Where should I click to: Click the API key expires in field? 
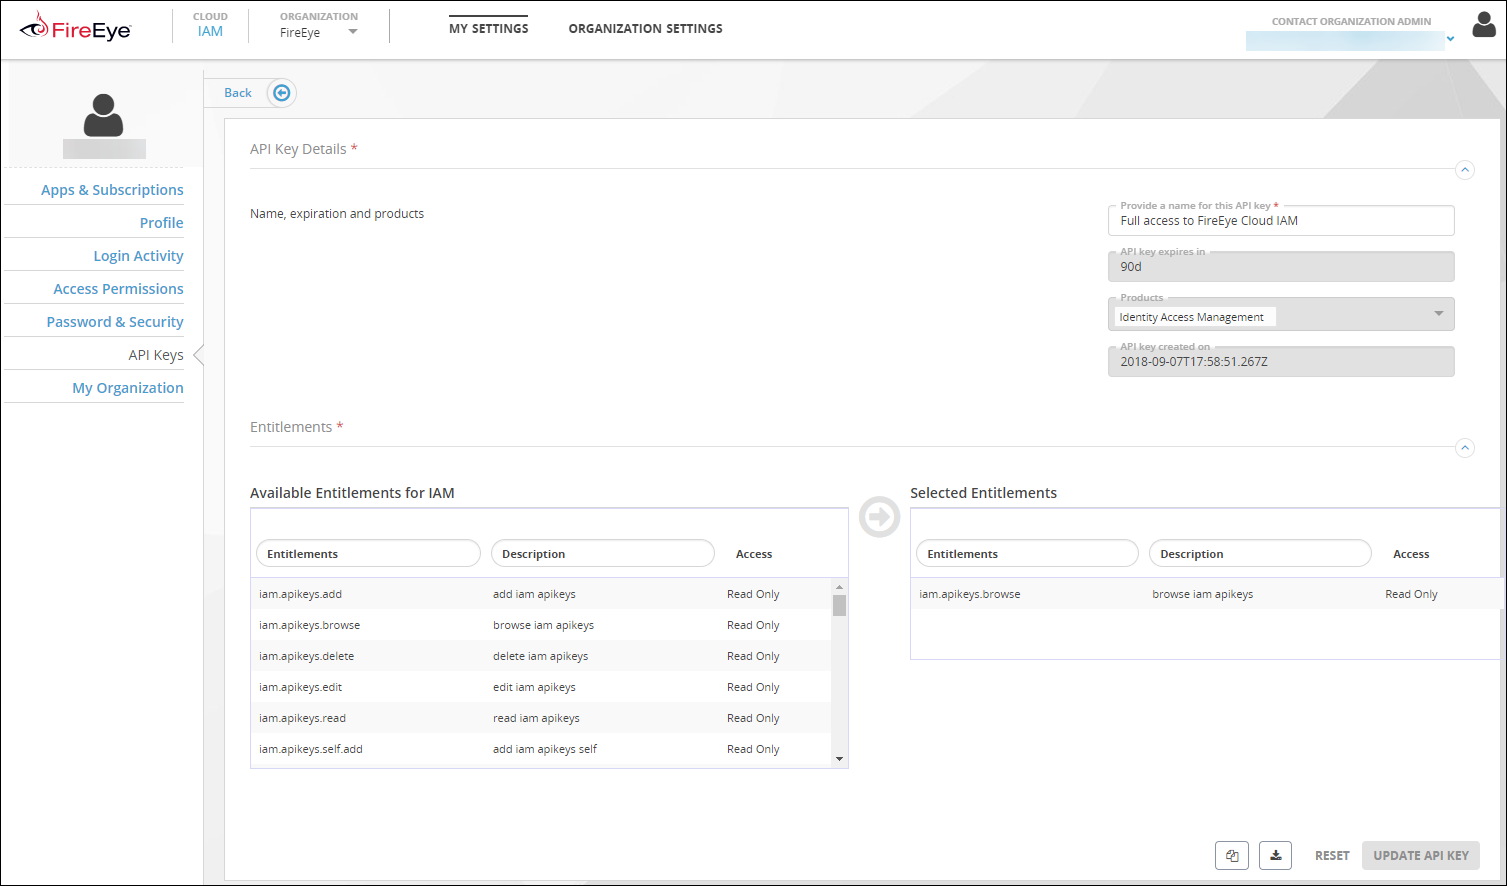click(1281, 267)
